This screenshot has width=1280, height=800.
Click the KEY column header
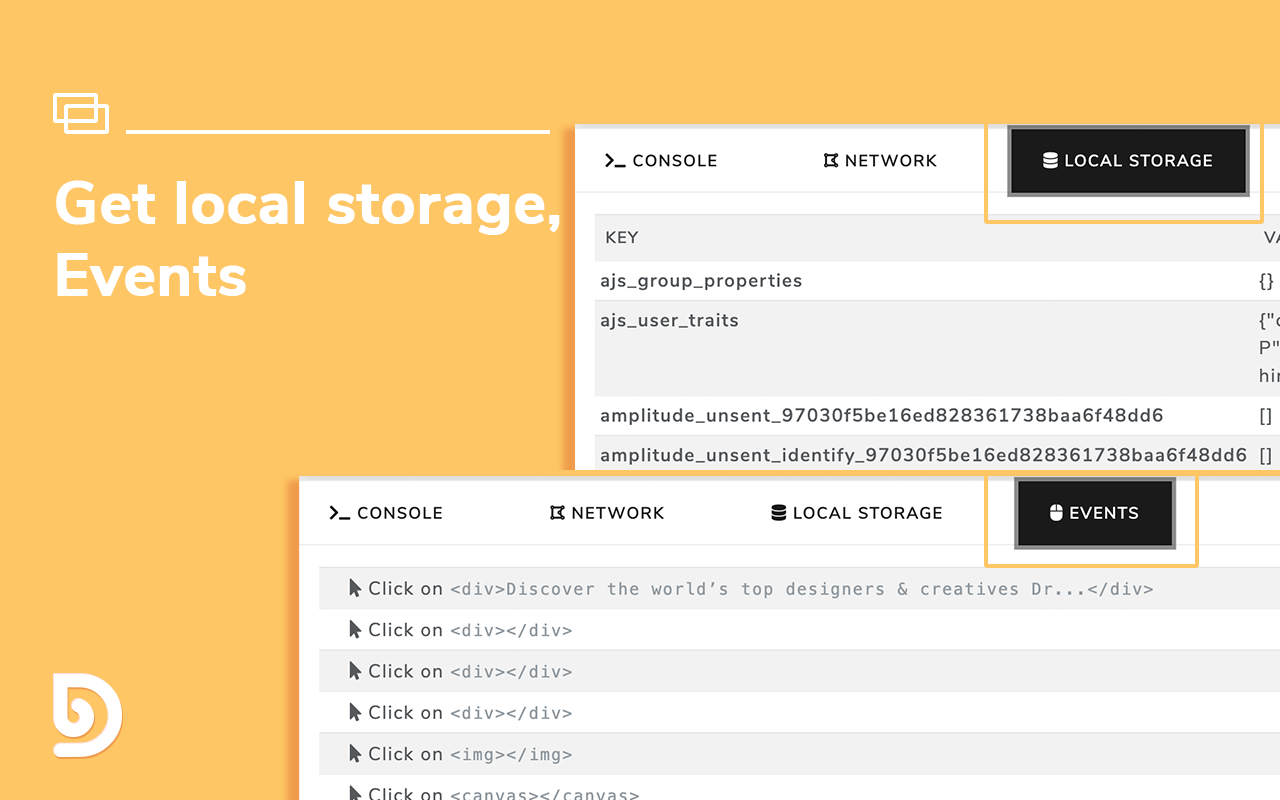click(622, 238)
